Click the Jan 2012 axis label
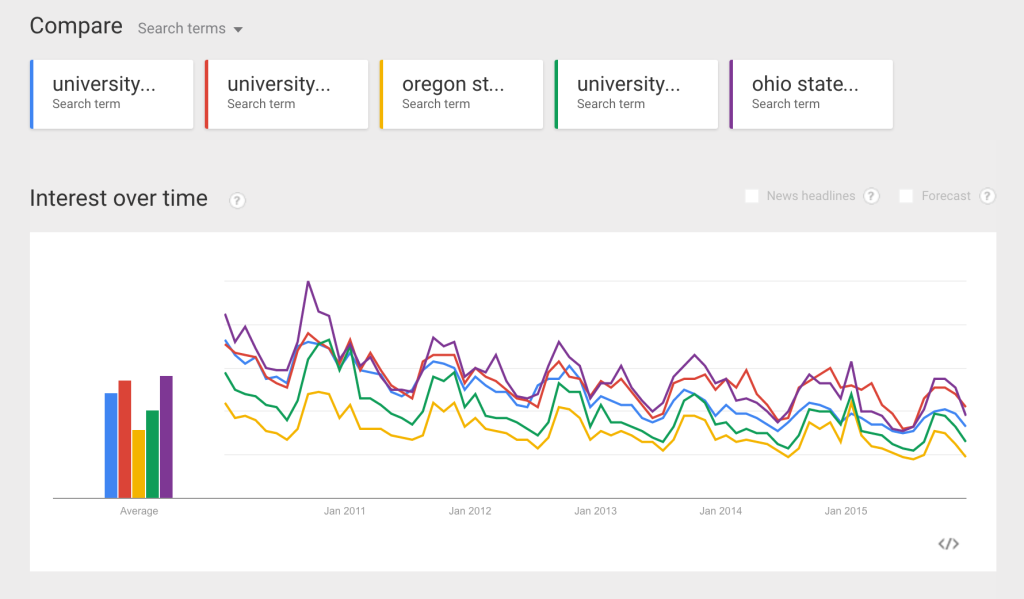1024x599 pixels. point(470,511)
